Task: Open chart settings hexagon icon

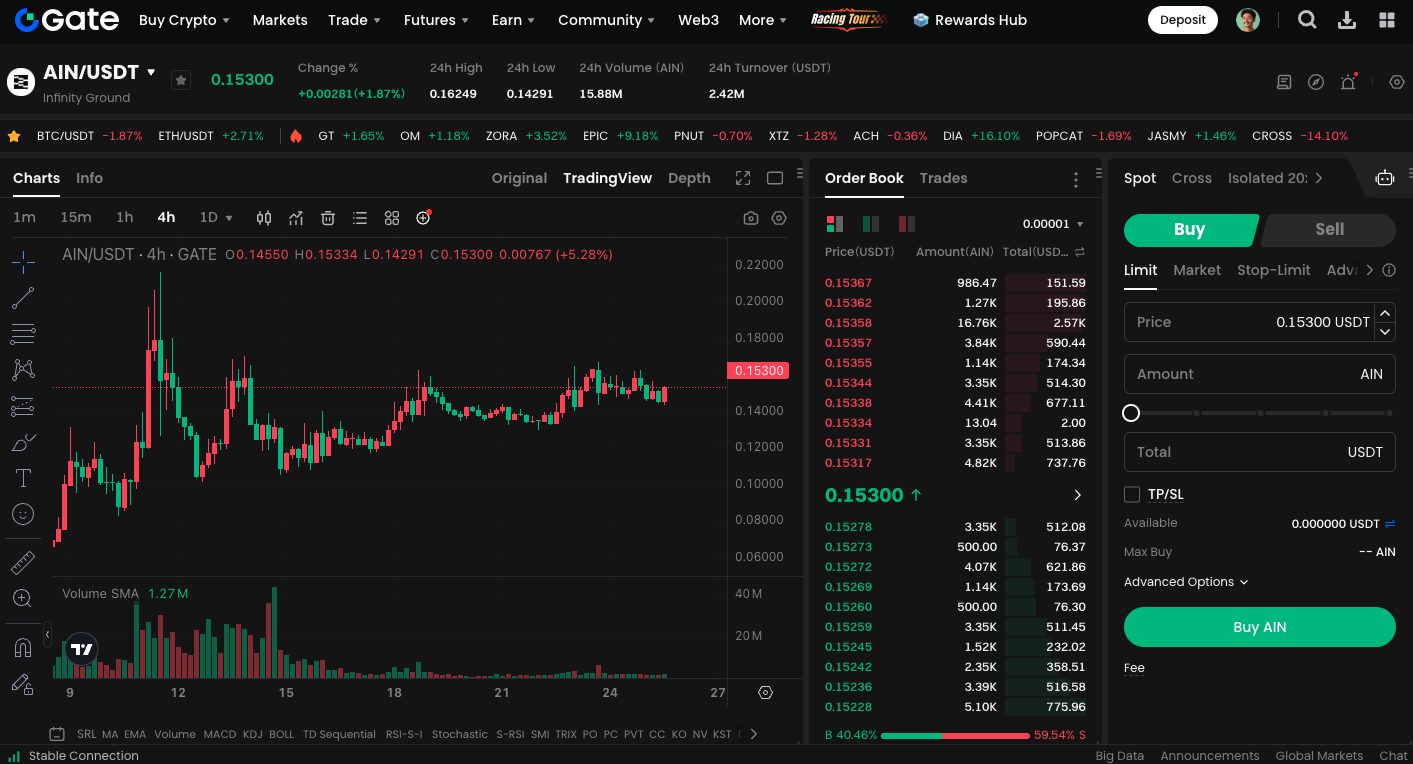Action: pyautogui.click(x=779, y=218)
